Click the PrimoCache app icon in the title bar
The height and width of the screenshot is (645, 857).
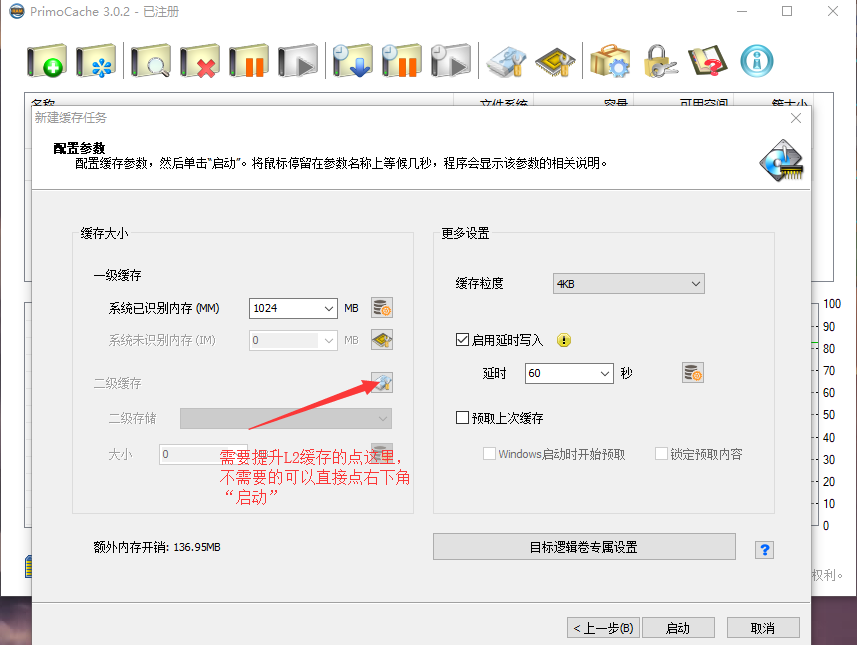(x=17, y=11)
